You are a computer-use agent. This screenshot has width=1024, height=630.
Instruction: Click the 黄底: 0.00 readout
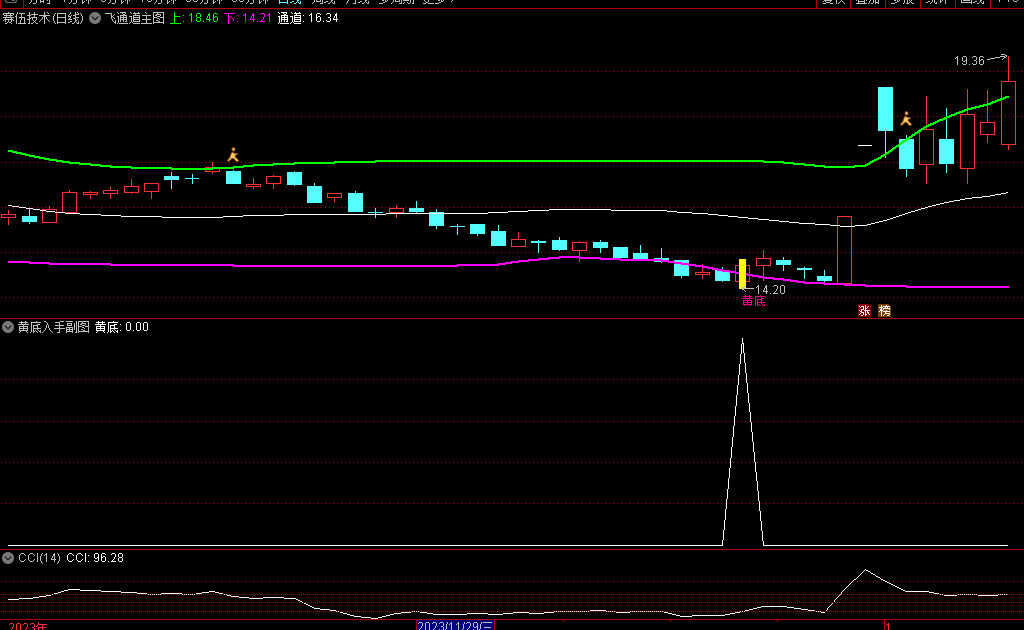pos(121,327)
